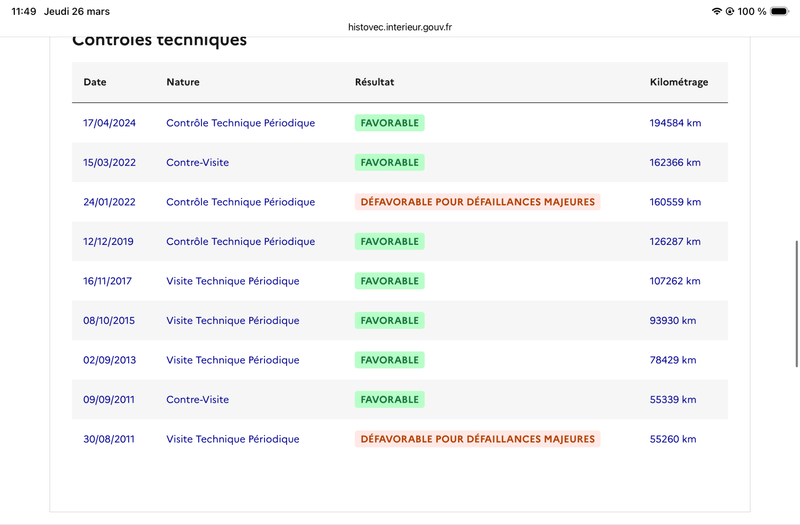Click DÉFAVORABLE badge for 24/01/2022 inspection

[478, 202]
